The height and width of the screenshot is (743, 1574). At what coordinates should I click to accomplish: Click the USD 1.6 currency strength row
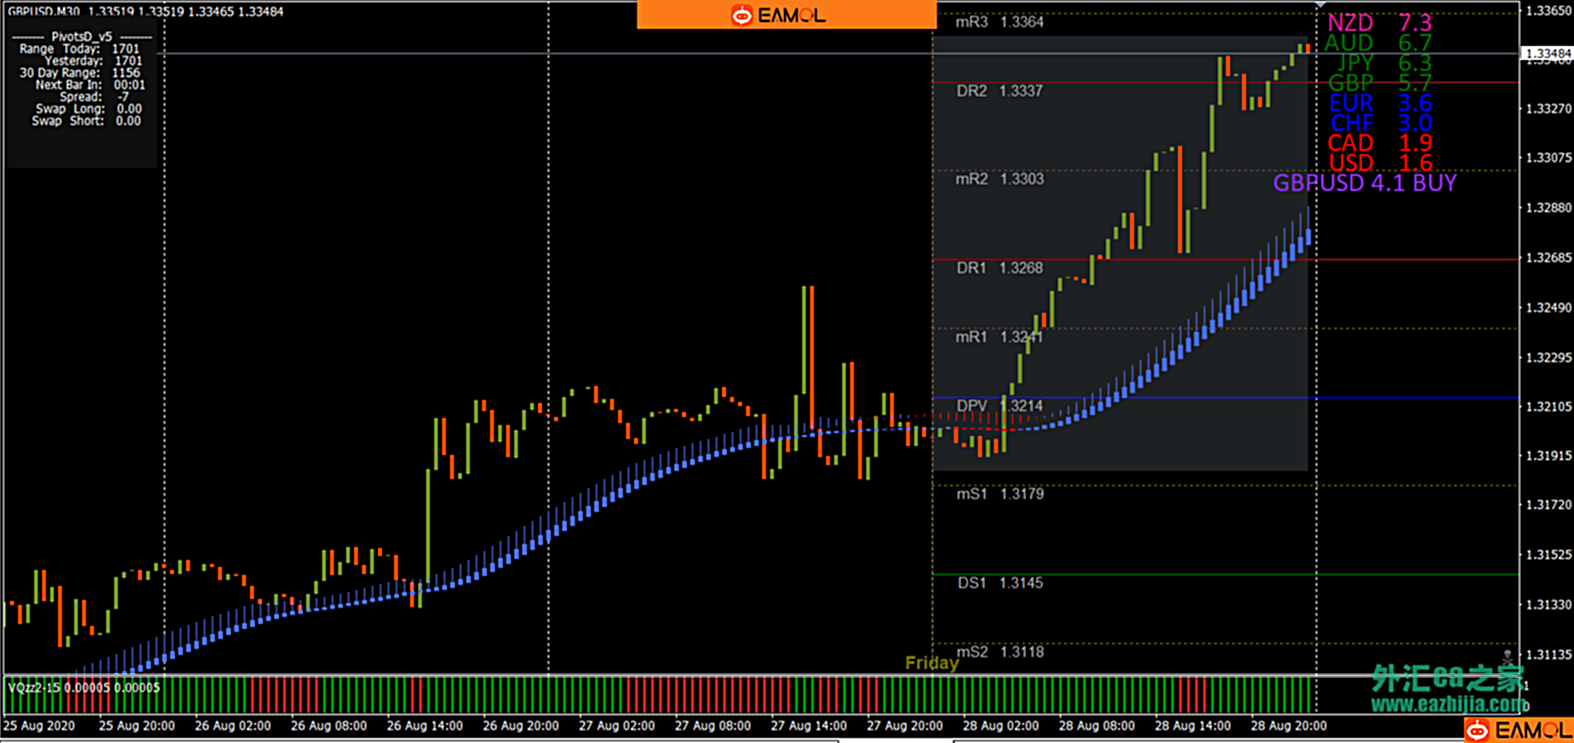1379,163
